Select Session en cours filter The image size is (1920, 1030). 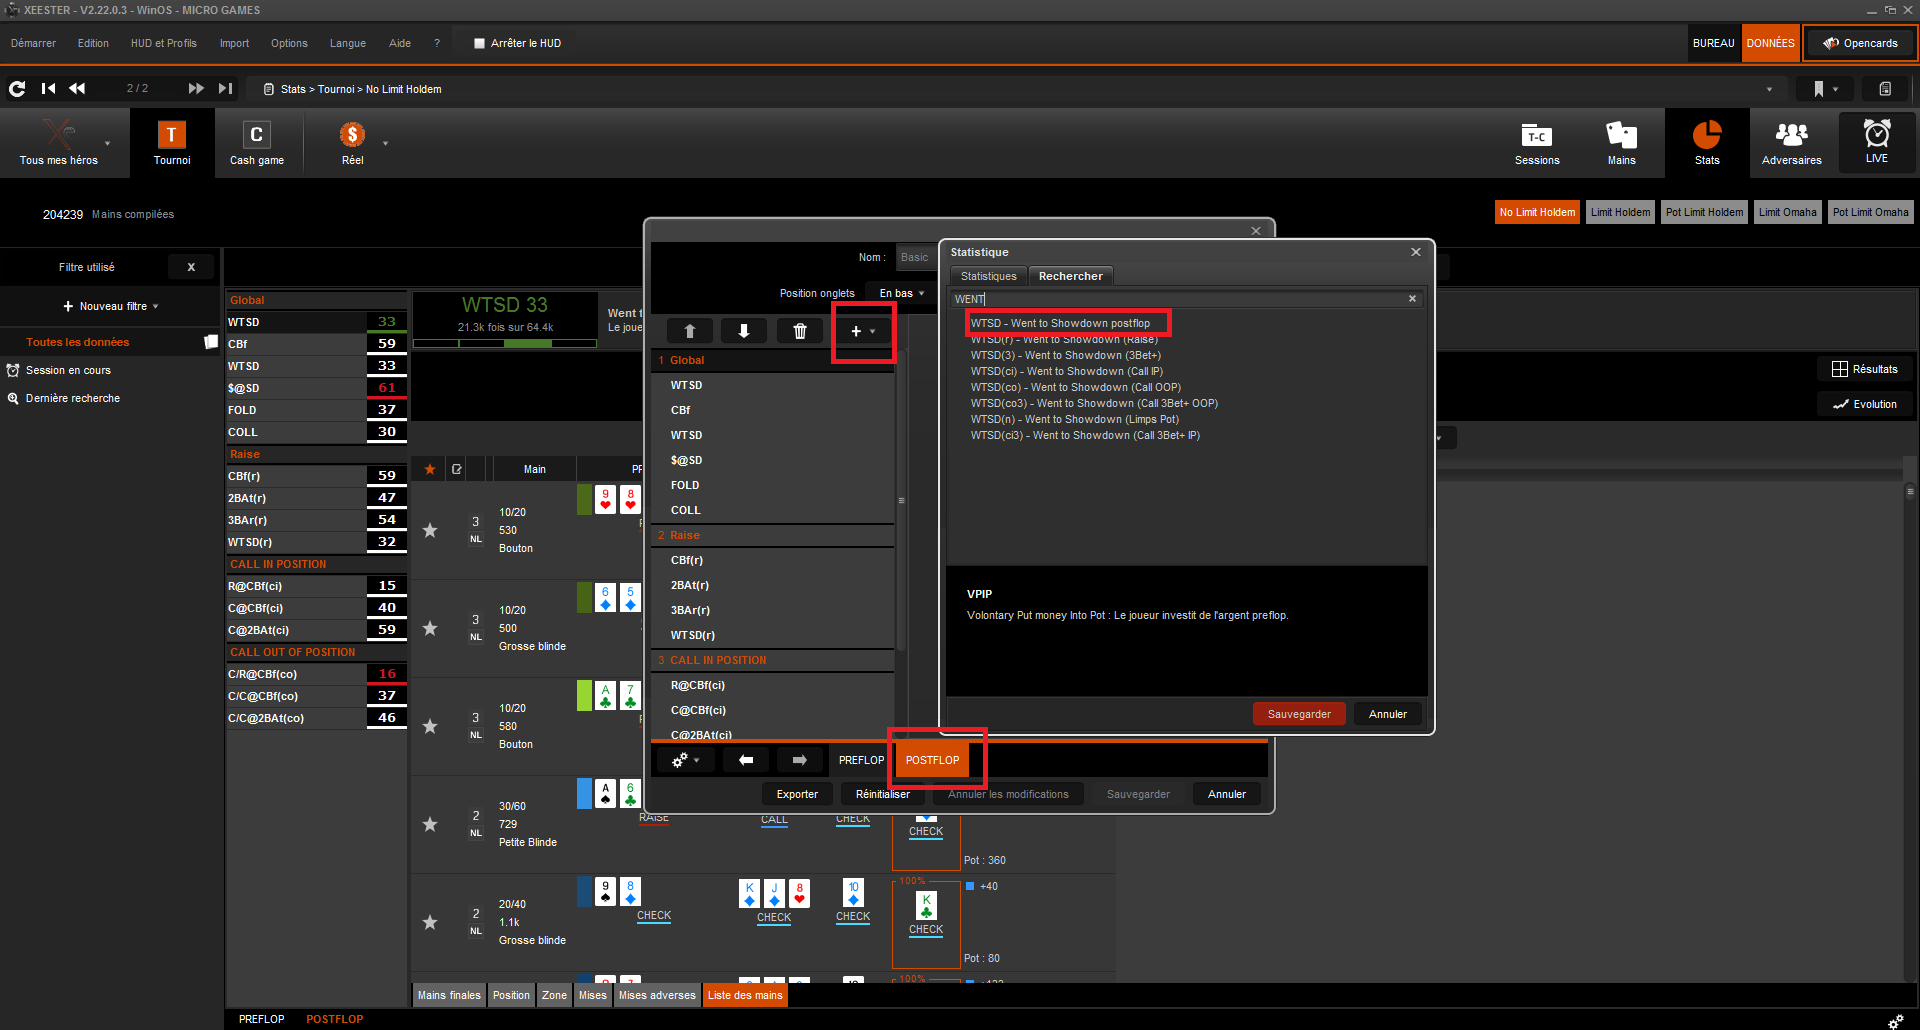pyautogui.click(x=68, y=370)
